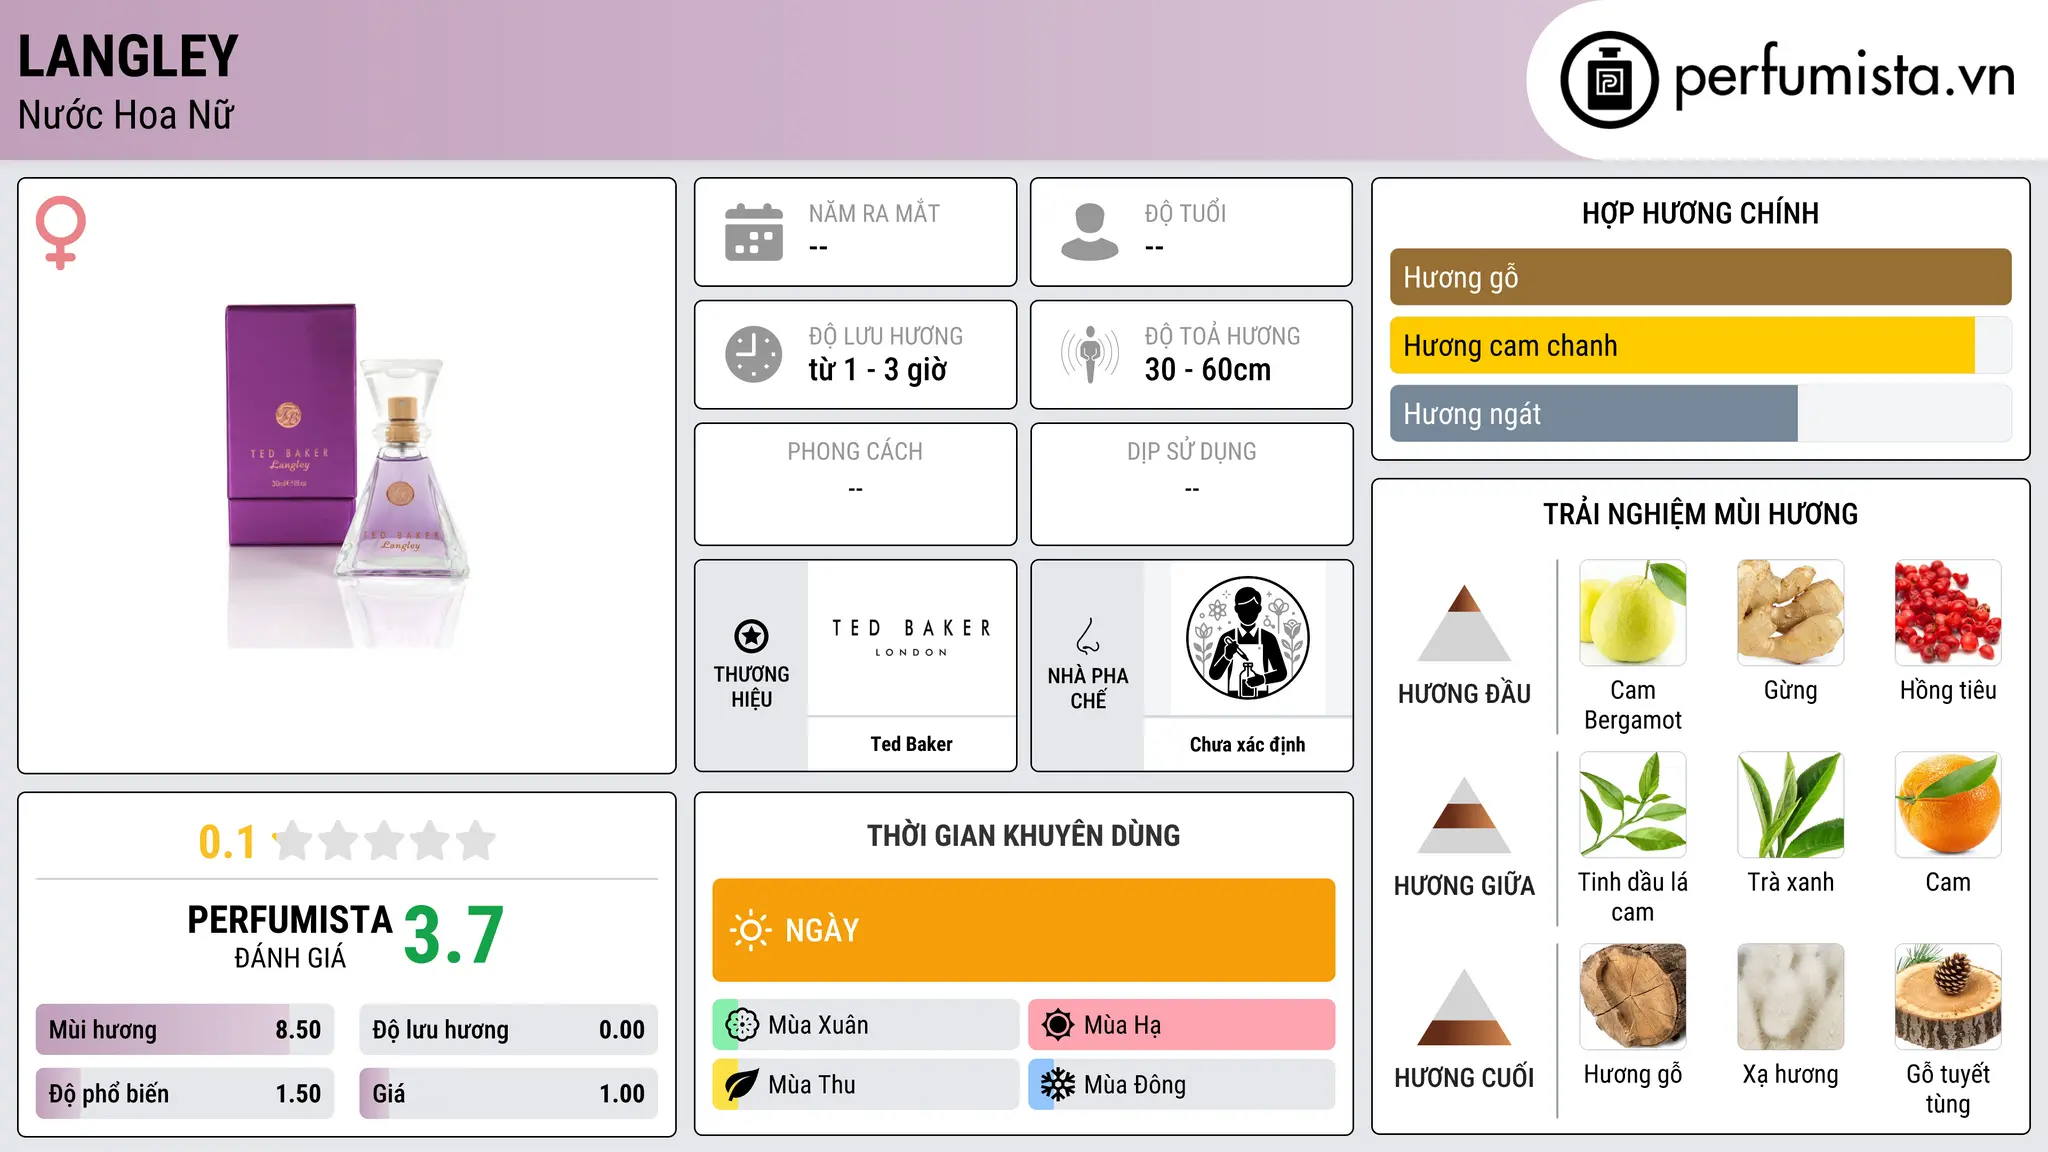Screen dimensions: 2048x1152
Task: Click the LANGLEY product title
Action: 128,56
